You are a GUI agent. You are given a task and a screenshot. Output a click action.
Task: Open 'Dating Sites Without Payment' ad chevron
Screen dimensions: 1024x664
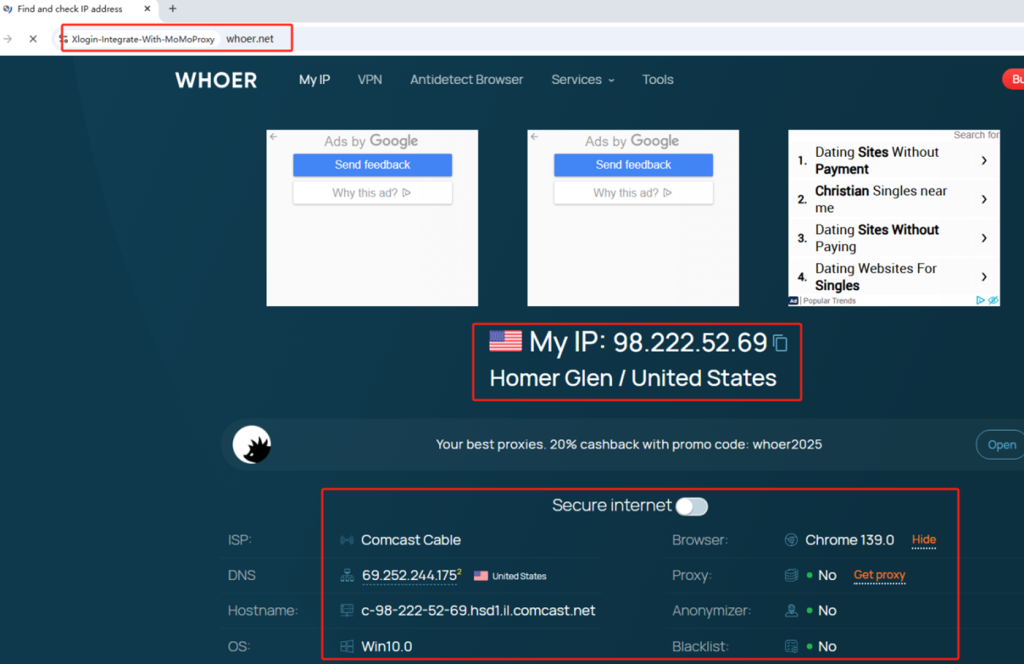coord(984,160)
